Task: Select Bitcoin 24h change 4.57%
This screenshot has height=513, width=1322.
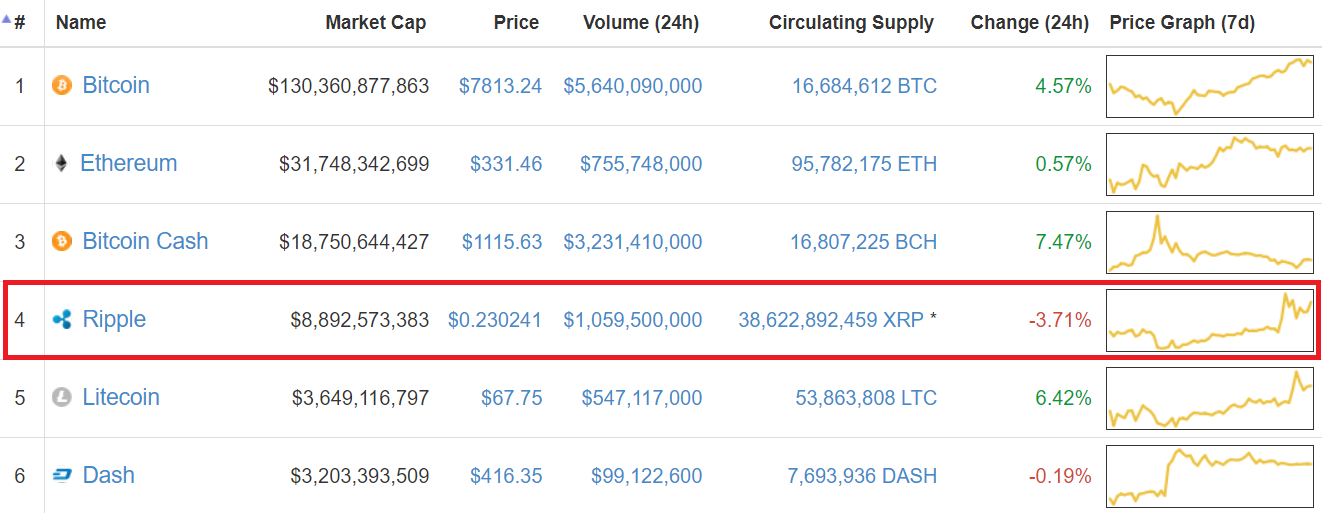Action: 1063,86
